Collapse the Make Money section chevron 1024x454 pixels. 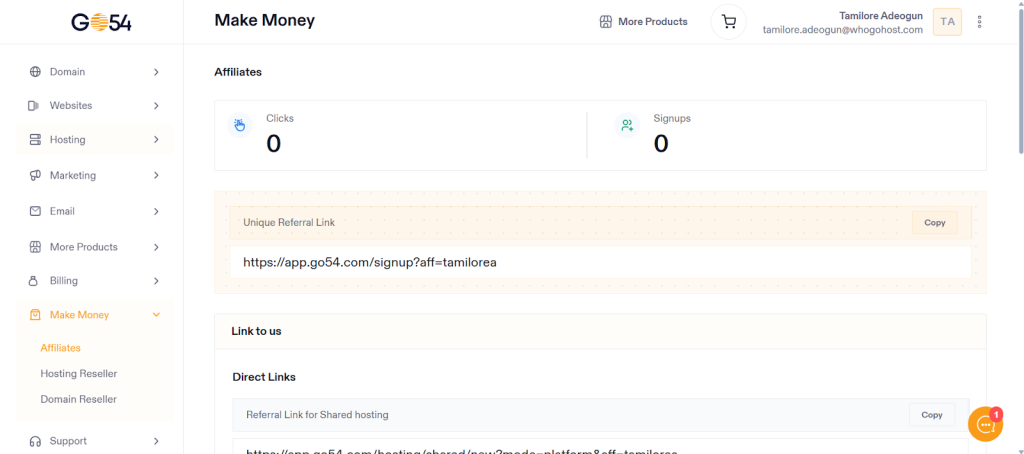[156, 315]
